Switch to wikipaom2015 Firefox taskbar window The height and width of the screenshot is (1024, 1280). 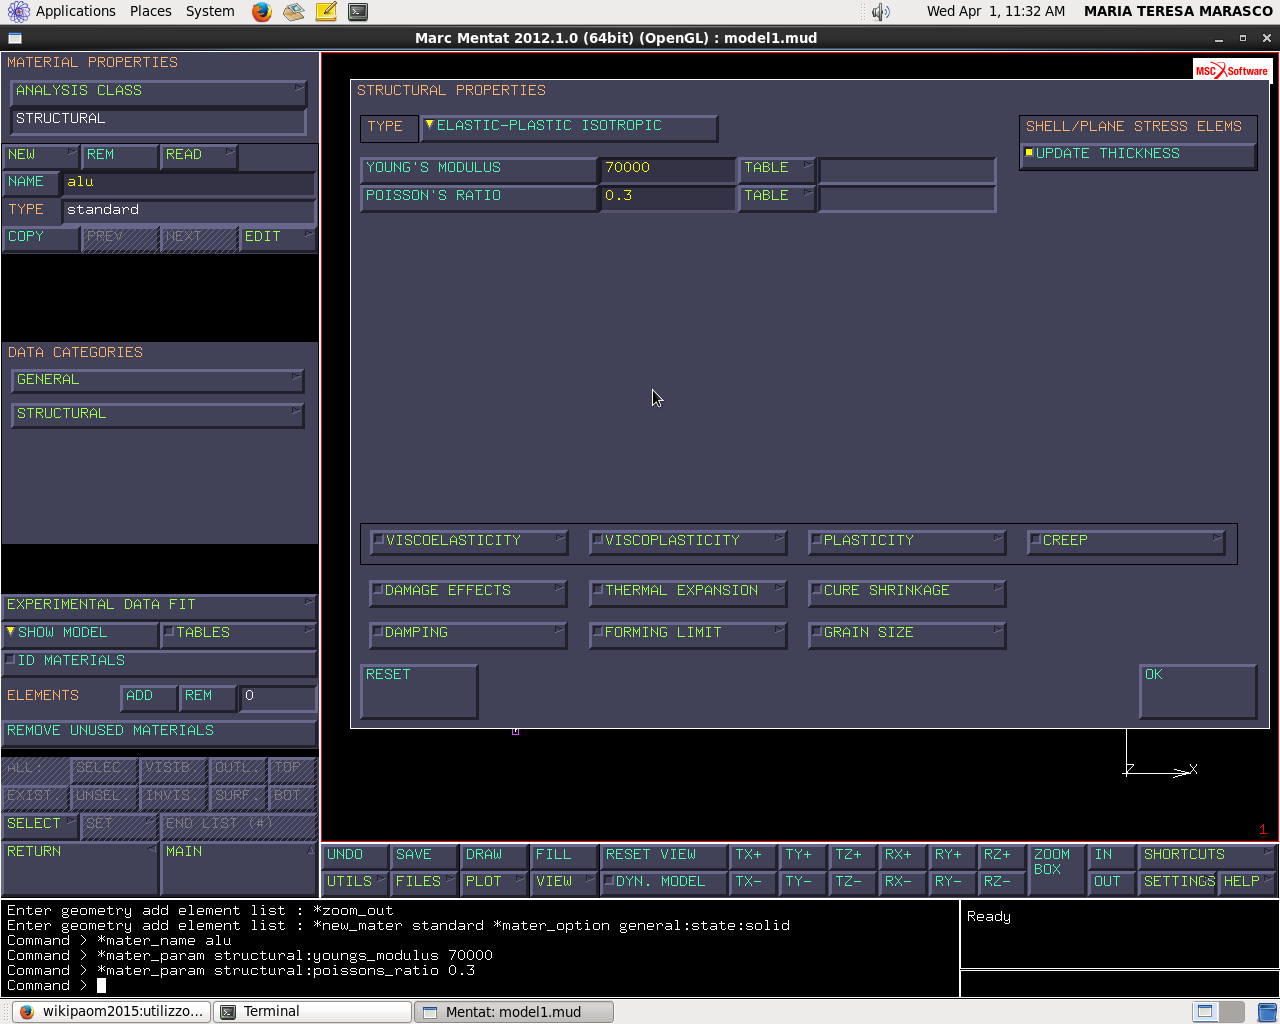point(111,1011)
